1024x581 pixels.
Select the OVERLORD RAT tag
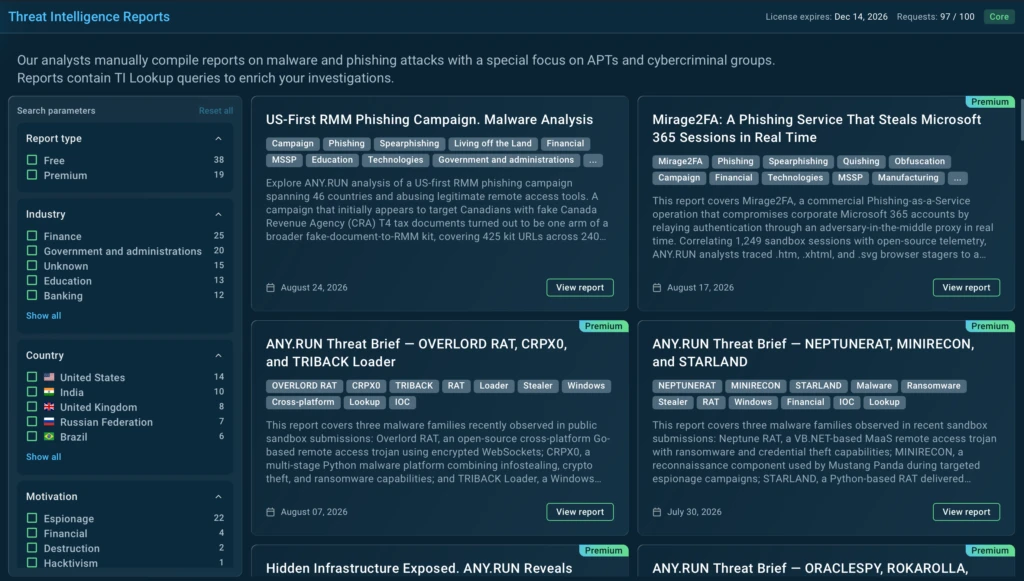pyautogui.click(x=304, y=386)
